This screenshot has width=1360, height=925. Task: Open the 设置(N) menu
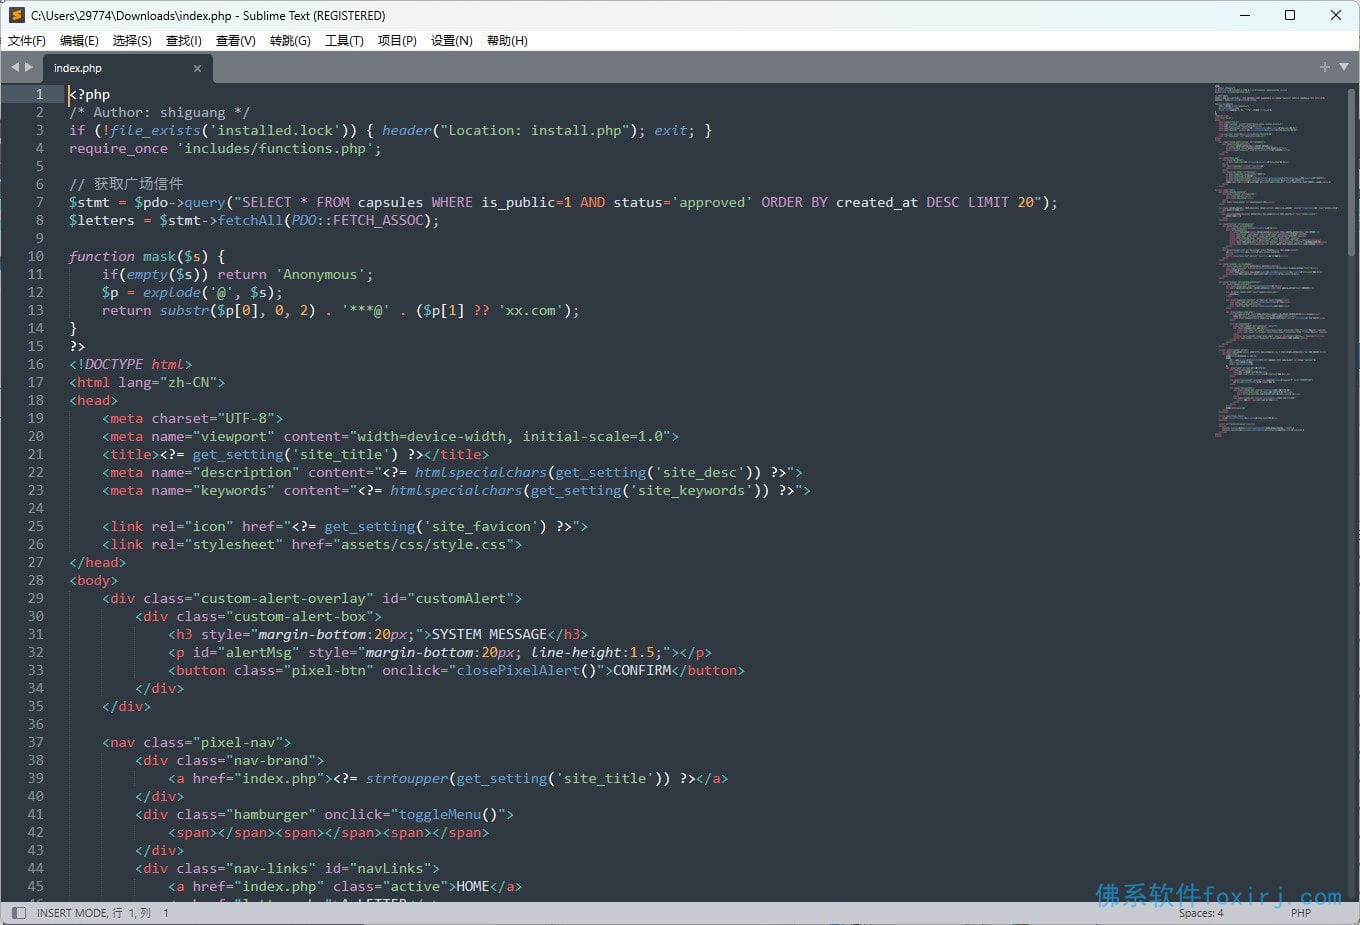tap(452, 41)
